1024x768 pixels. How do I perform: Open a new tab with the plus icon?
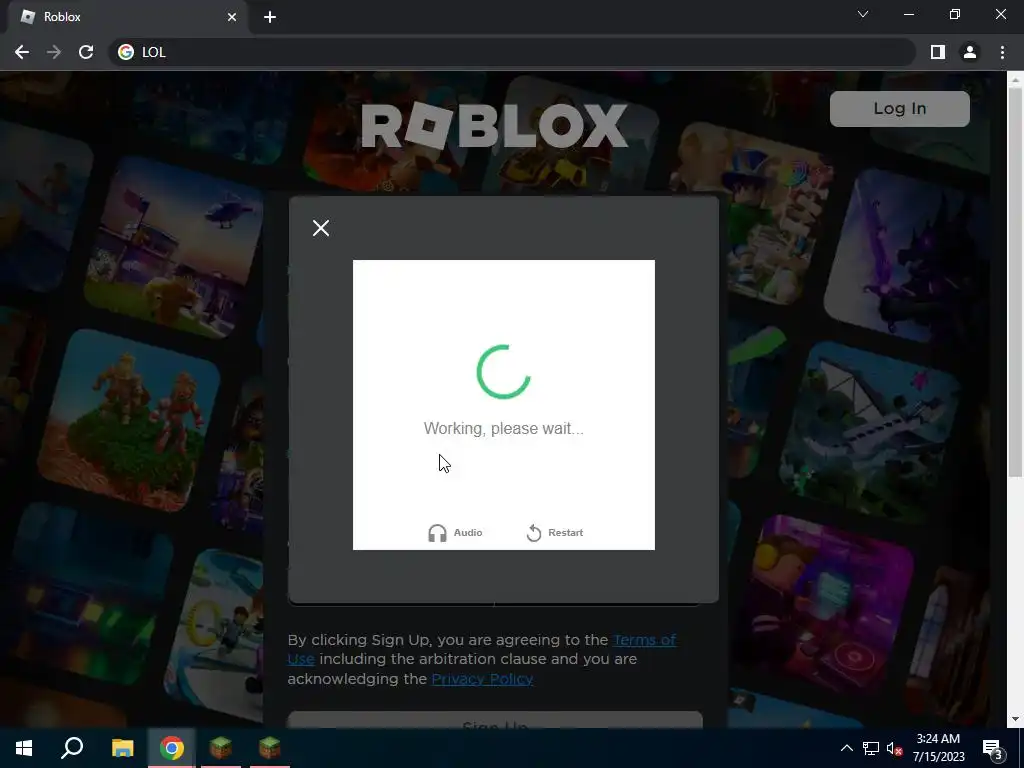coord(270,17)
